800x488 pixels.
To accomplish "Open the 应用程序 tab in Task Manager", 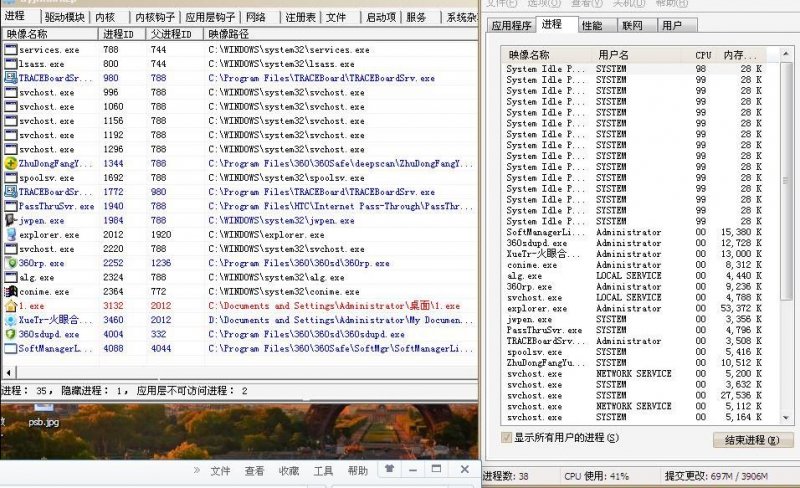I will tap(512, 25).
